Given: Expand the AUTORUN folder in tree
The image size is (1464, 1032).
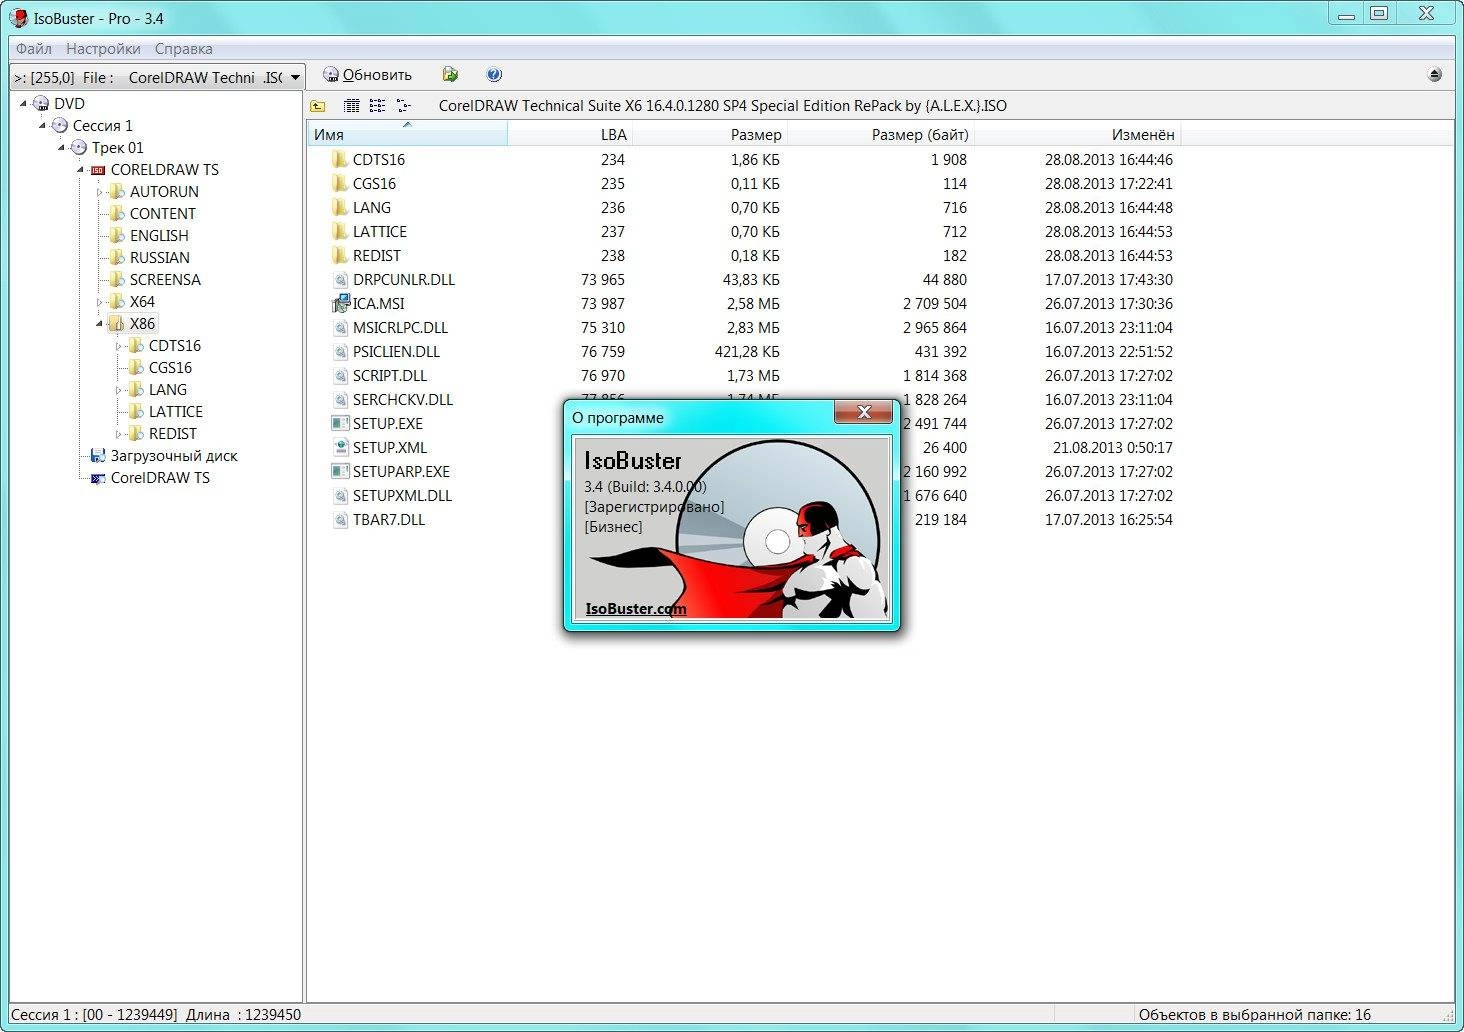Looking at the screenshot, I should (99, 191).
